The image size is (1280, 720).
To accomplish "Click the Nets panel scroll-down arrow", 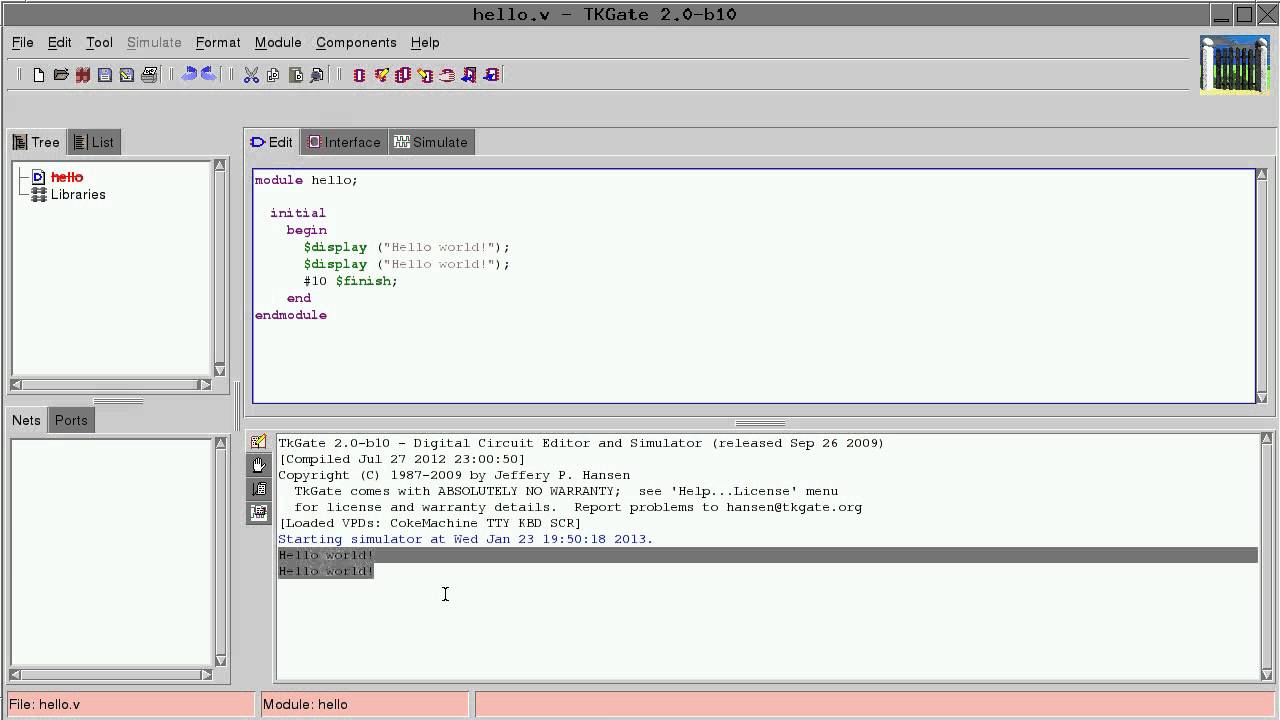I will pos(220,661).
